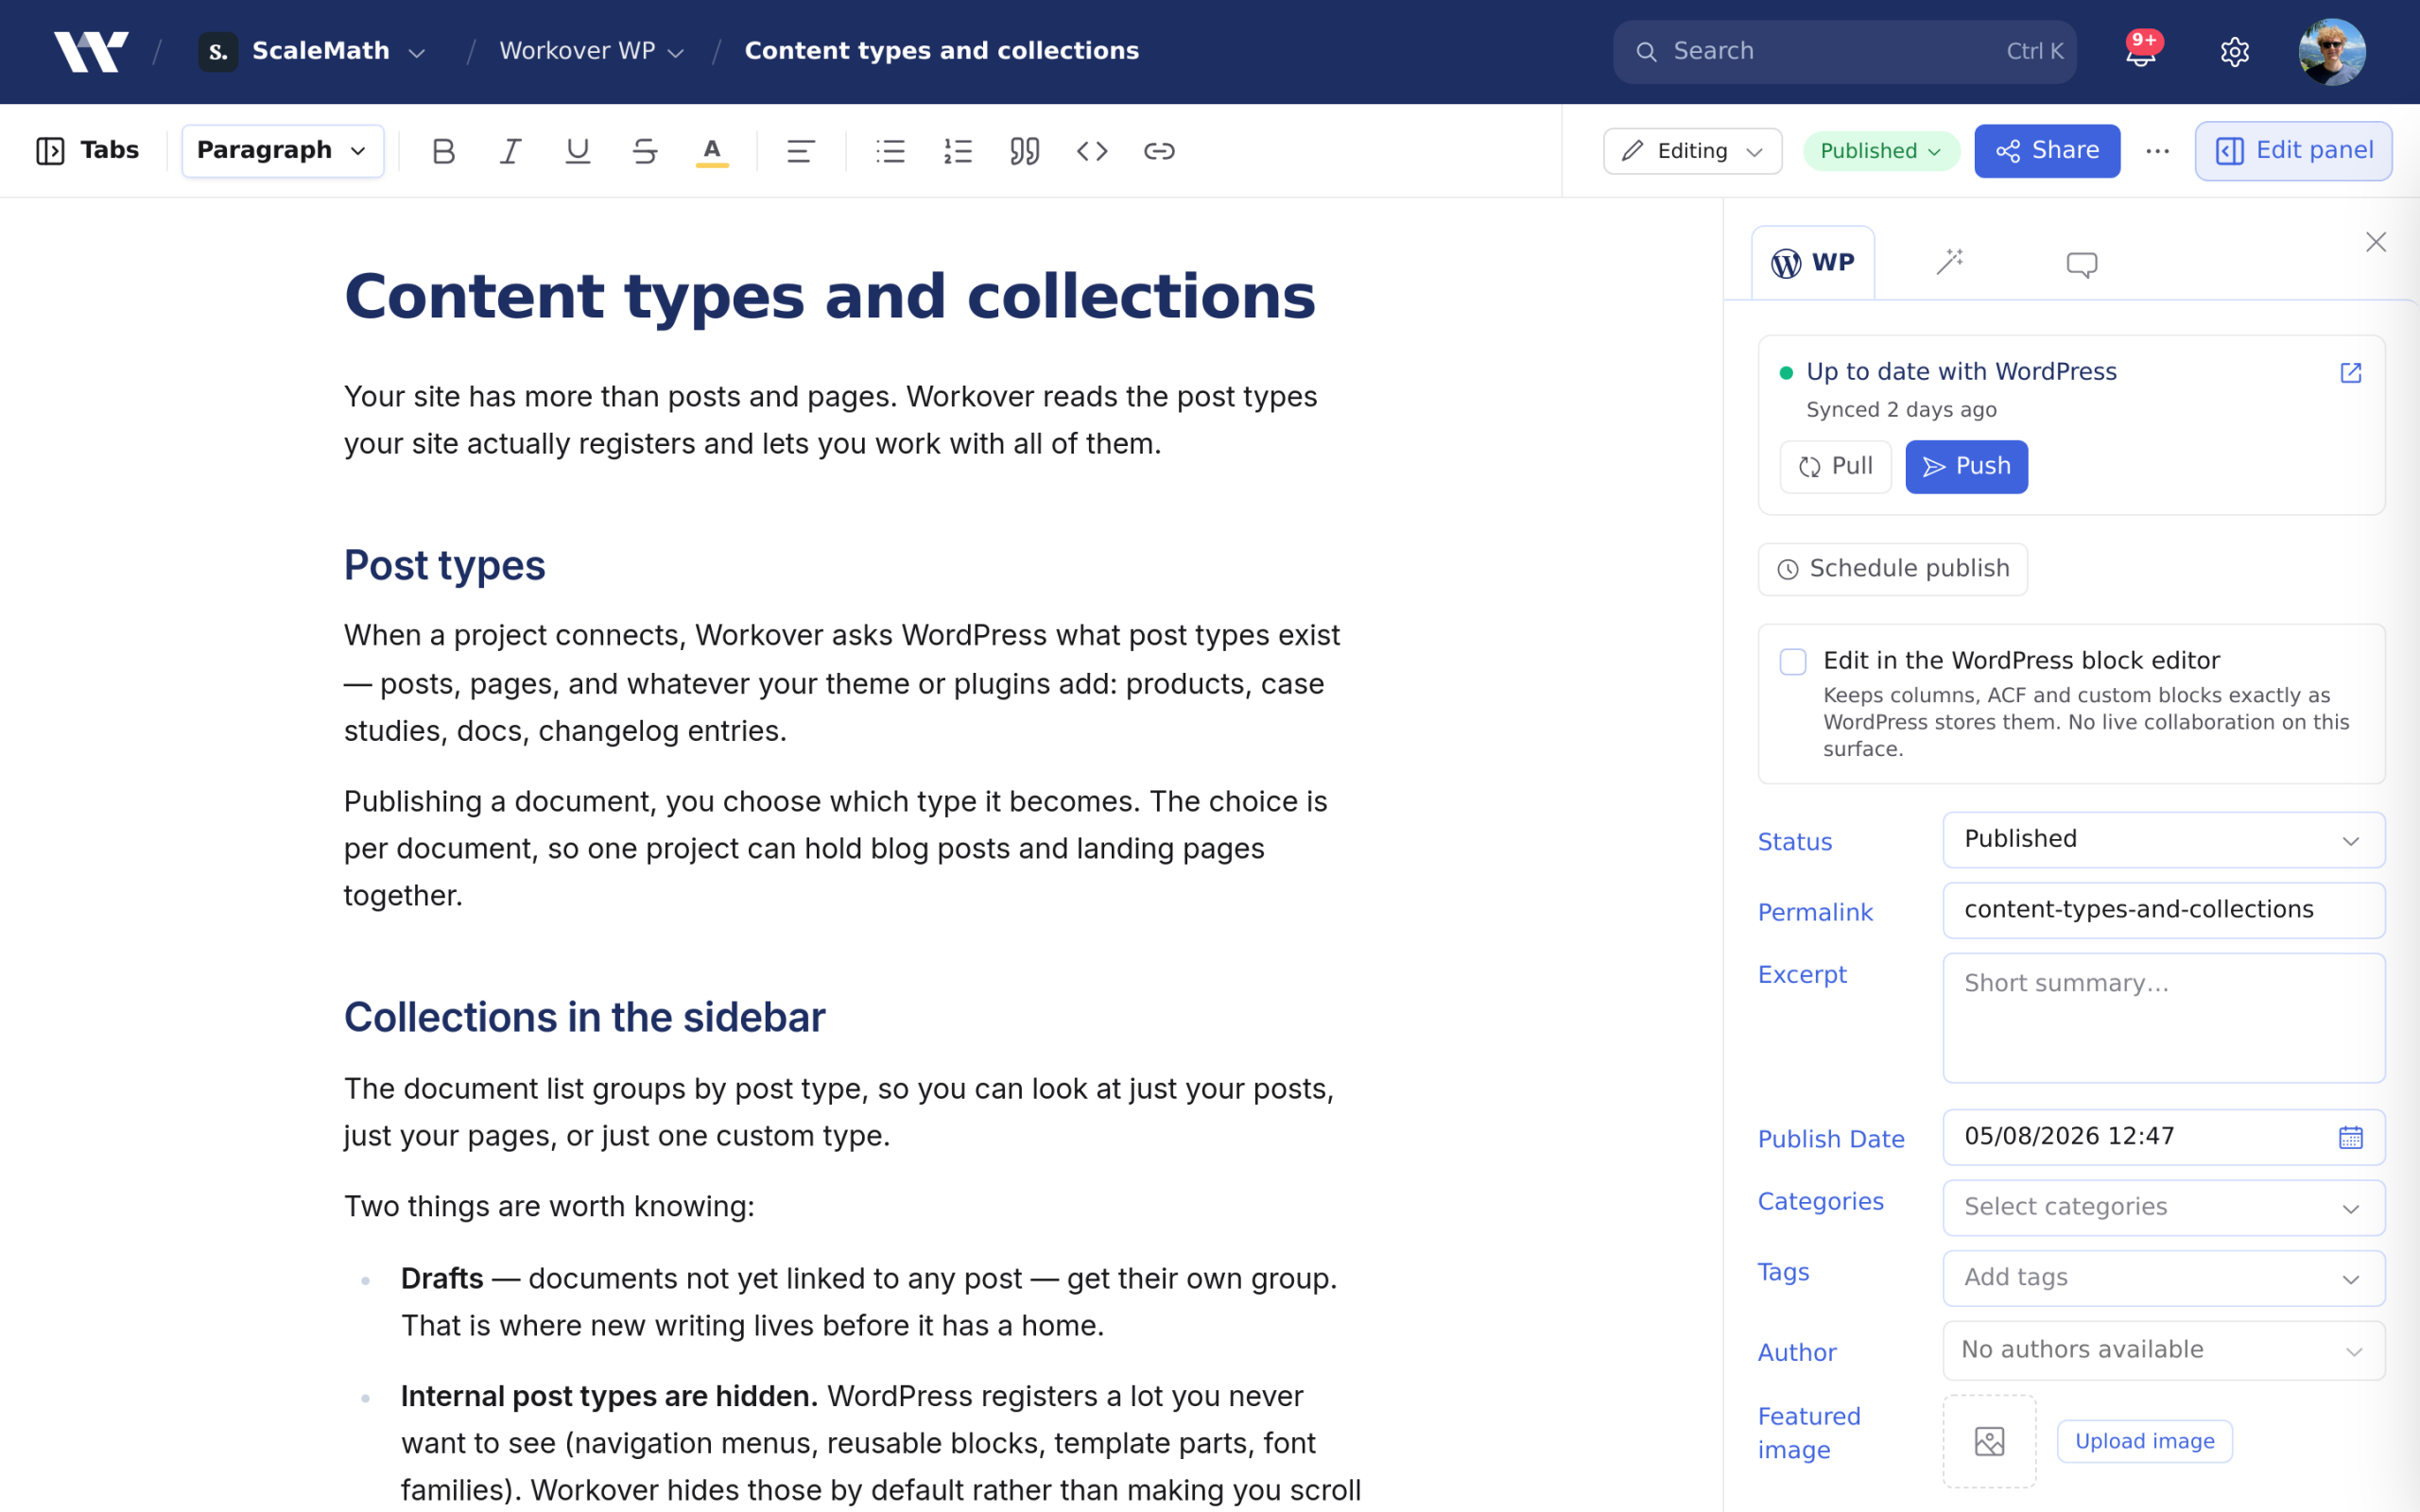
Task: Expand the ScaleMath workspace switcher
Action: point(313,51)
